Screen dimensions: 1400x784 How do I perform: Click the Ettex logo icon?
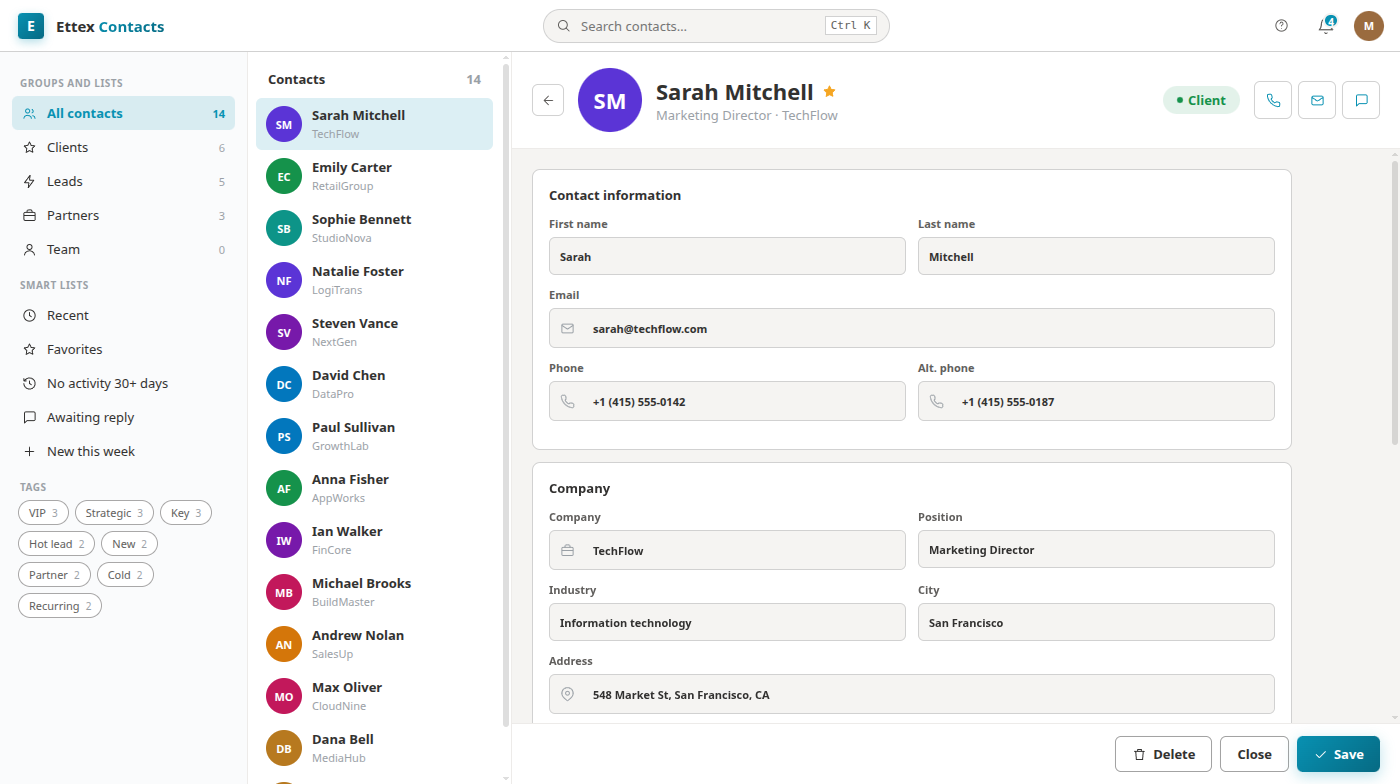pos(31,26)
